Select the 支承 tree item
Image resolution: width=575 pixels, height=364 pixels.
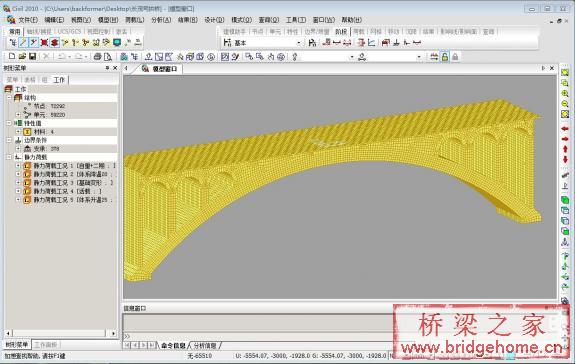(x=46, y=149)
